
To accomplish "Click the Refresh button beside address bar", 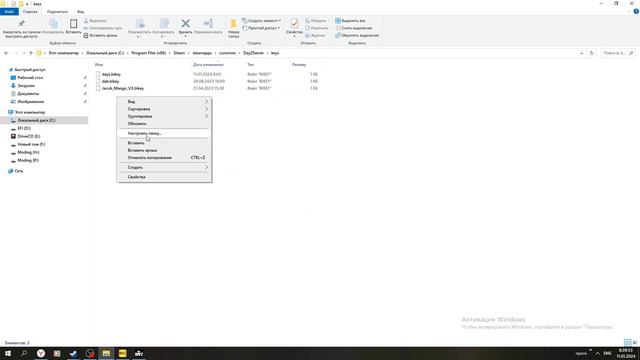I will 591,53.
